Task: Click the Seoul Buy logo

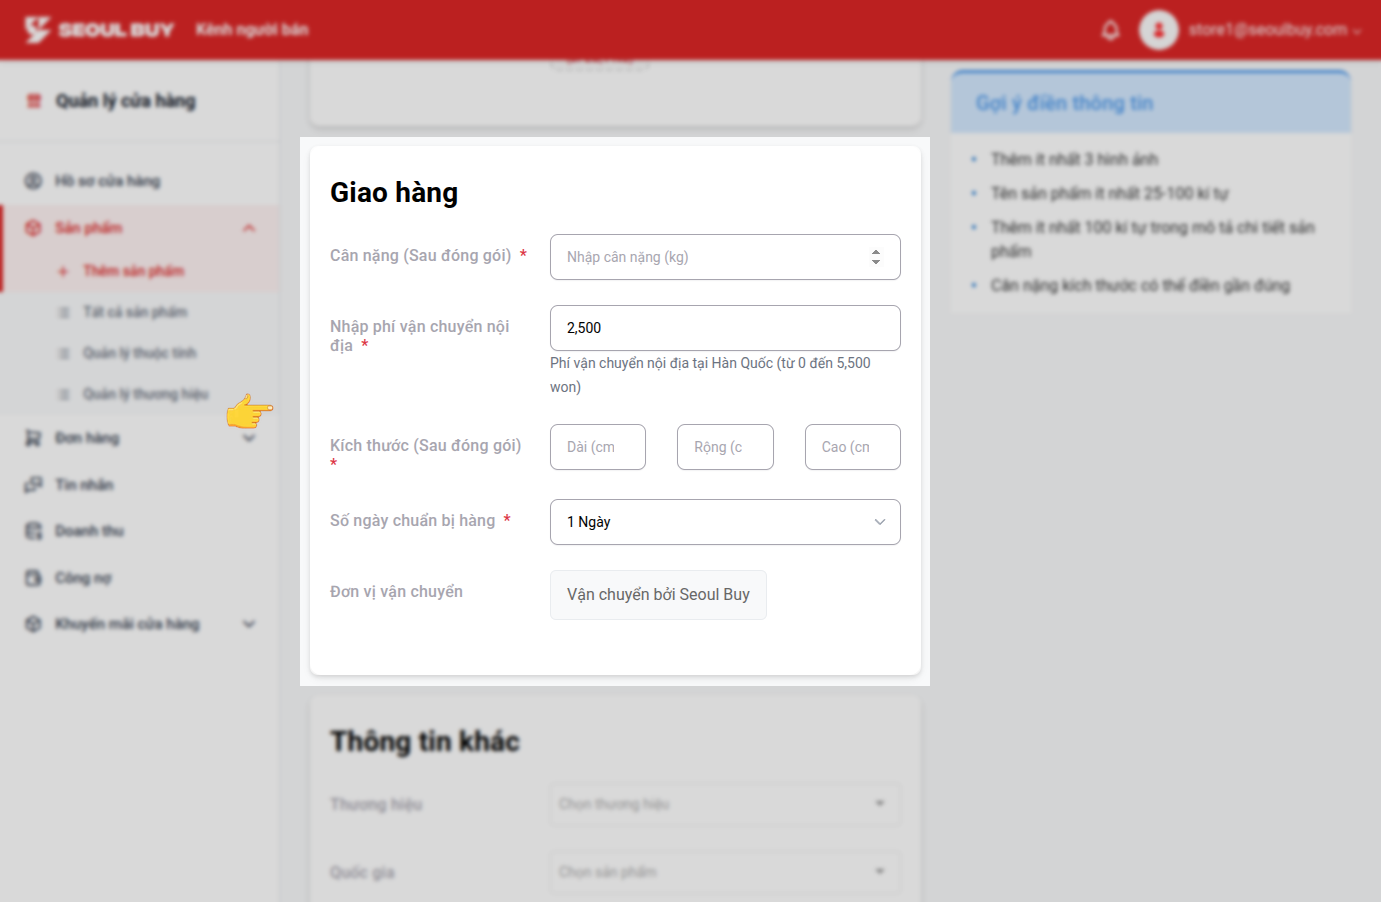Action: [x=99, y=30]
